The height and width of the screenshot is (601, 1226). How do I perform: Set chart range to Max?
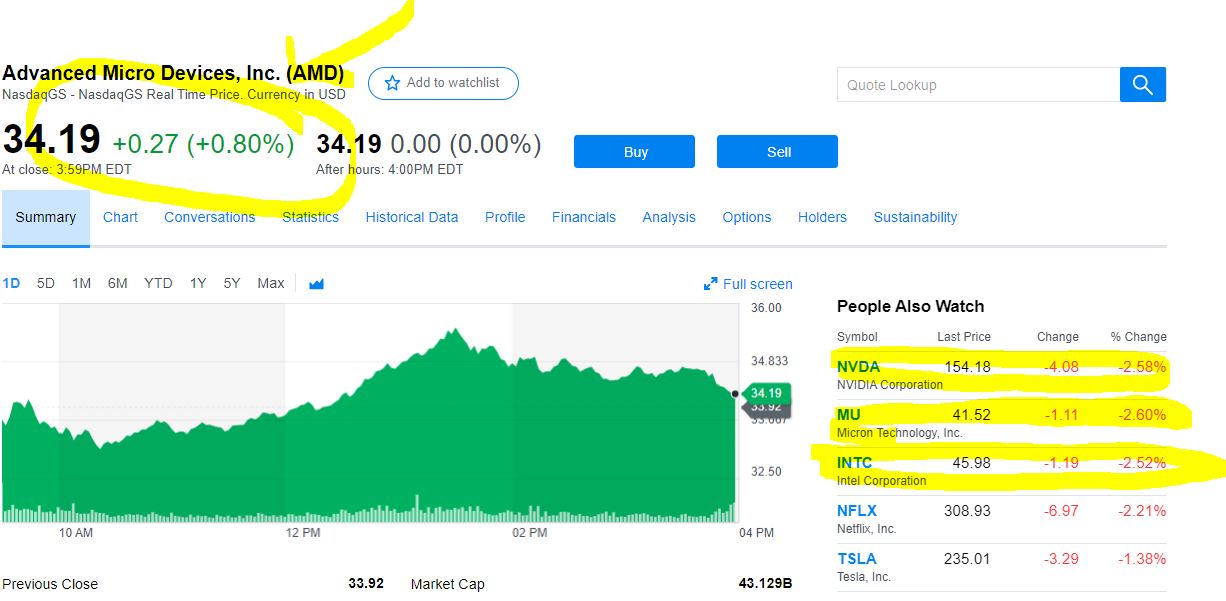click(271, 283)
